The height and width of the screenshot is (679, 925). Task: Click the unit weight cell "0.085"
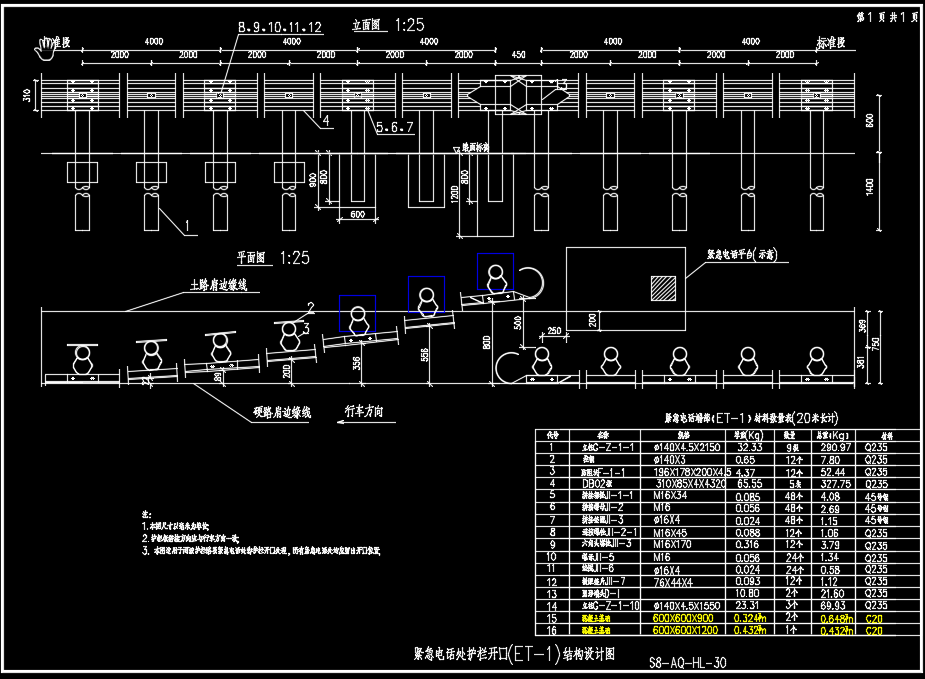tap(747, 497)
